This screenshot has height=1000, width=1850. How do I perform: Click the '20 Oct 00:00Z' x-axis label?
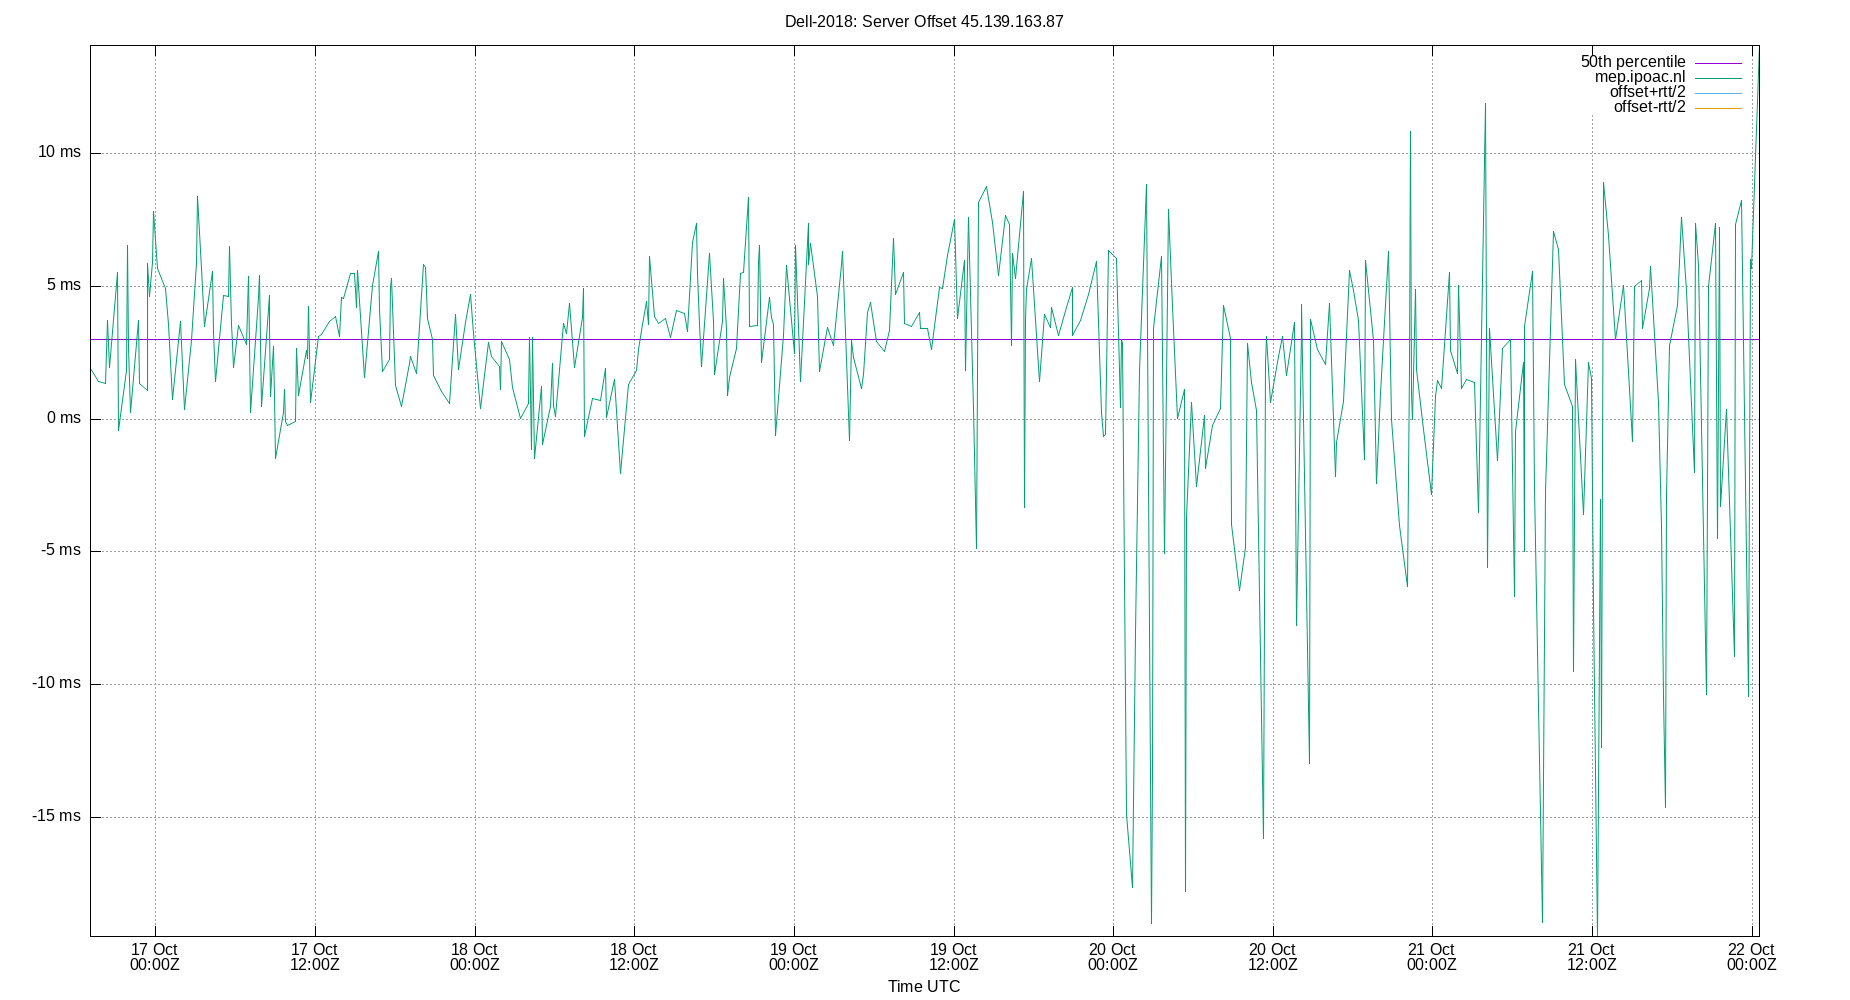pos(1112,957)
